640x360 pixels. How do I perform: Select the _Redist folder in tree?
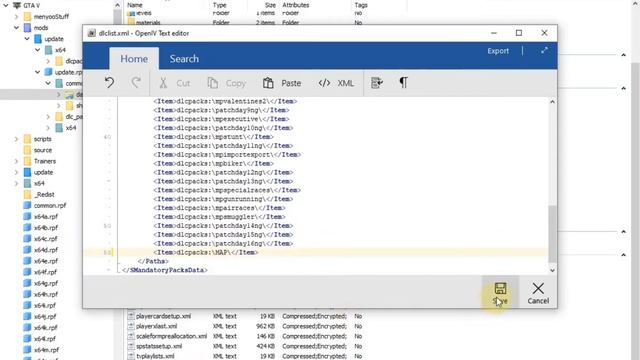tap(44, 195)
